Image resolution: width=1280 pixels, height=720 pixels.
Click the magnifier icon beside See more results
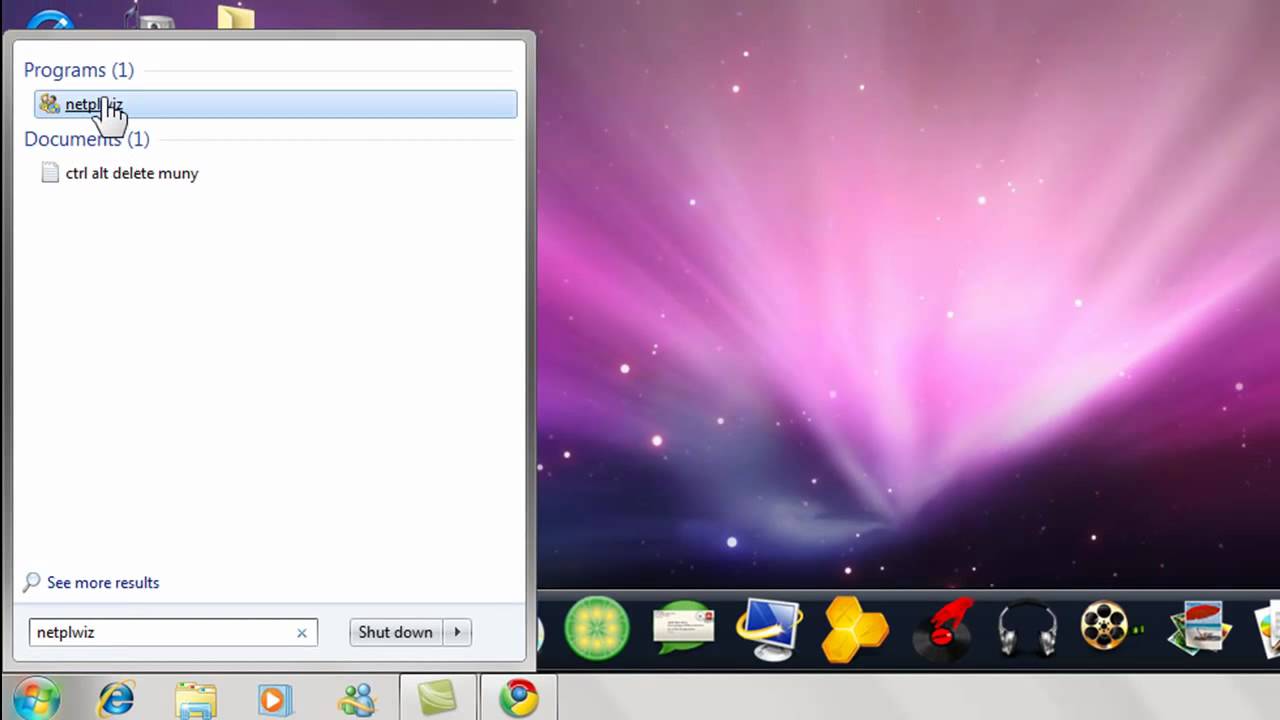point(32,582)
